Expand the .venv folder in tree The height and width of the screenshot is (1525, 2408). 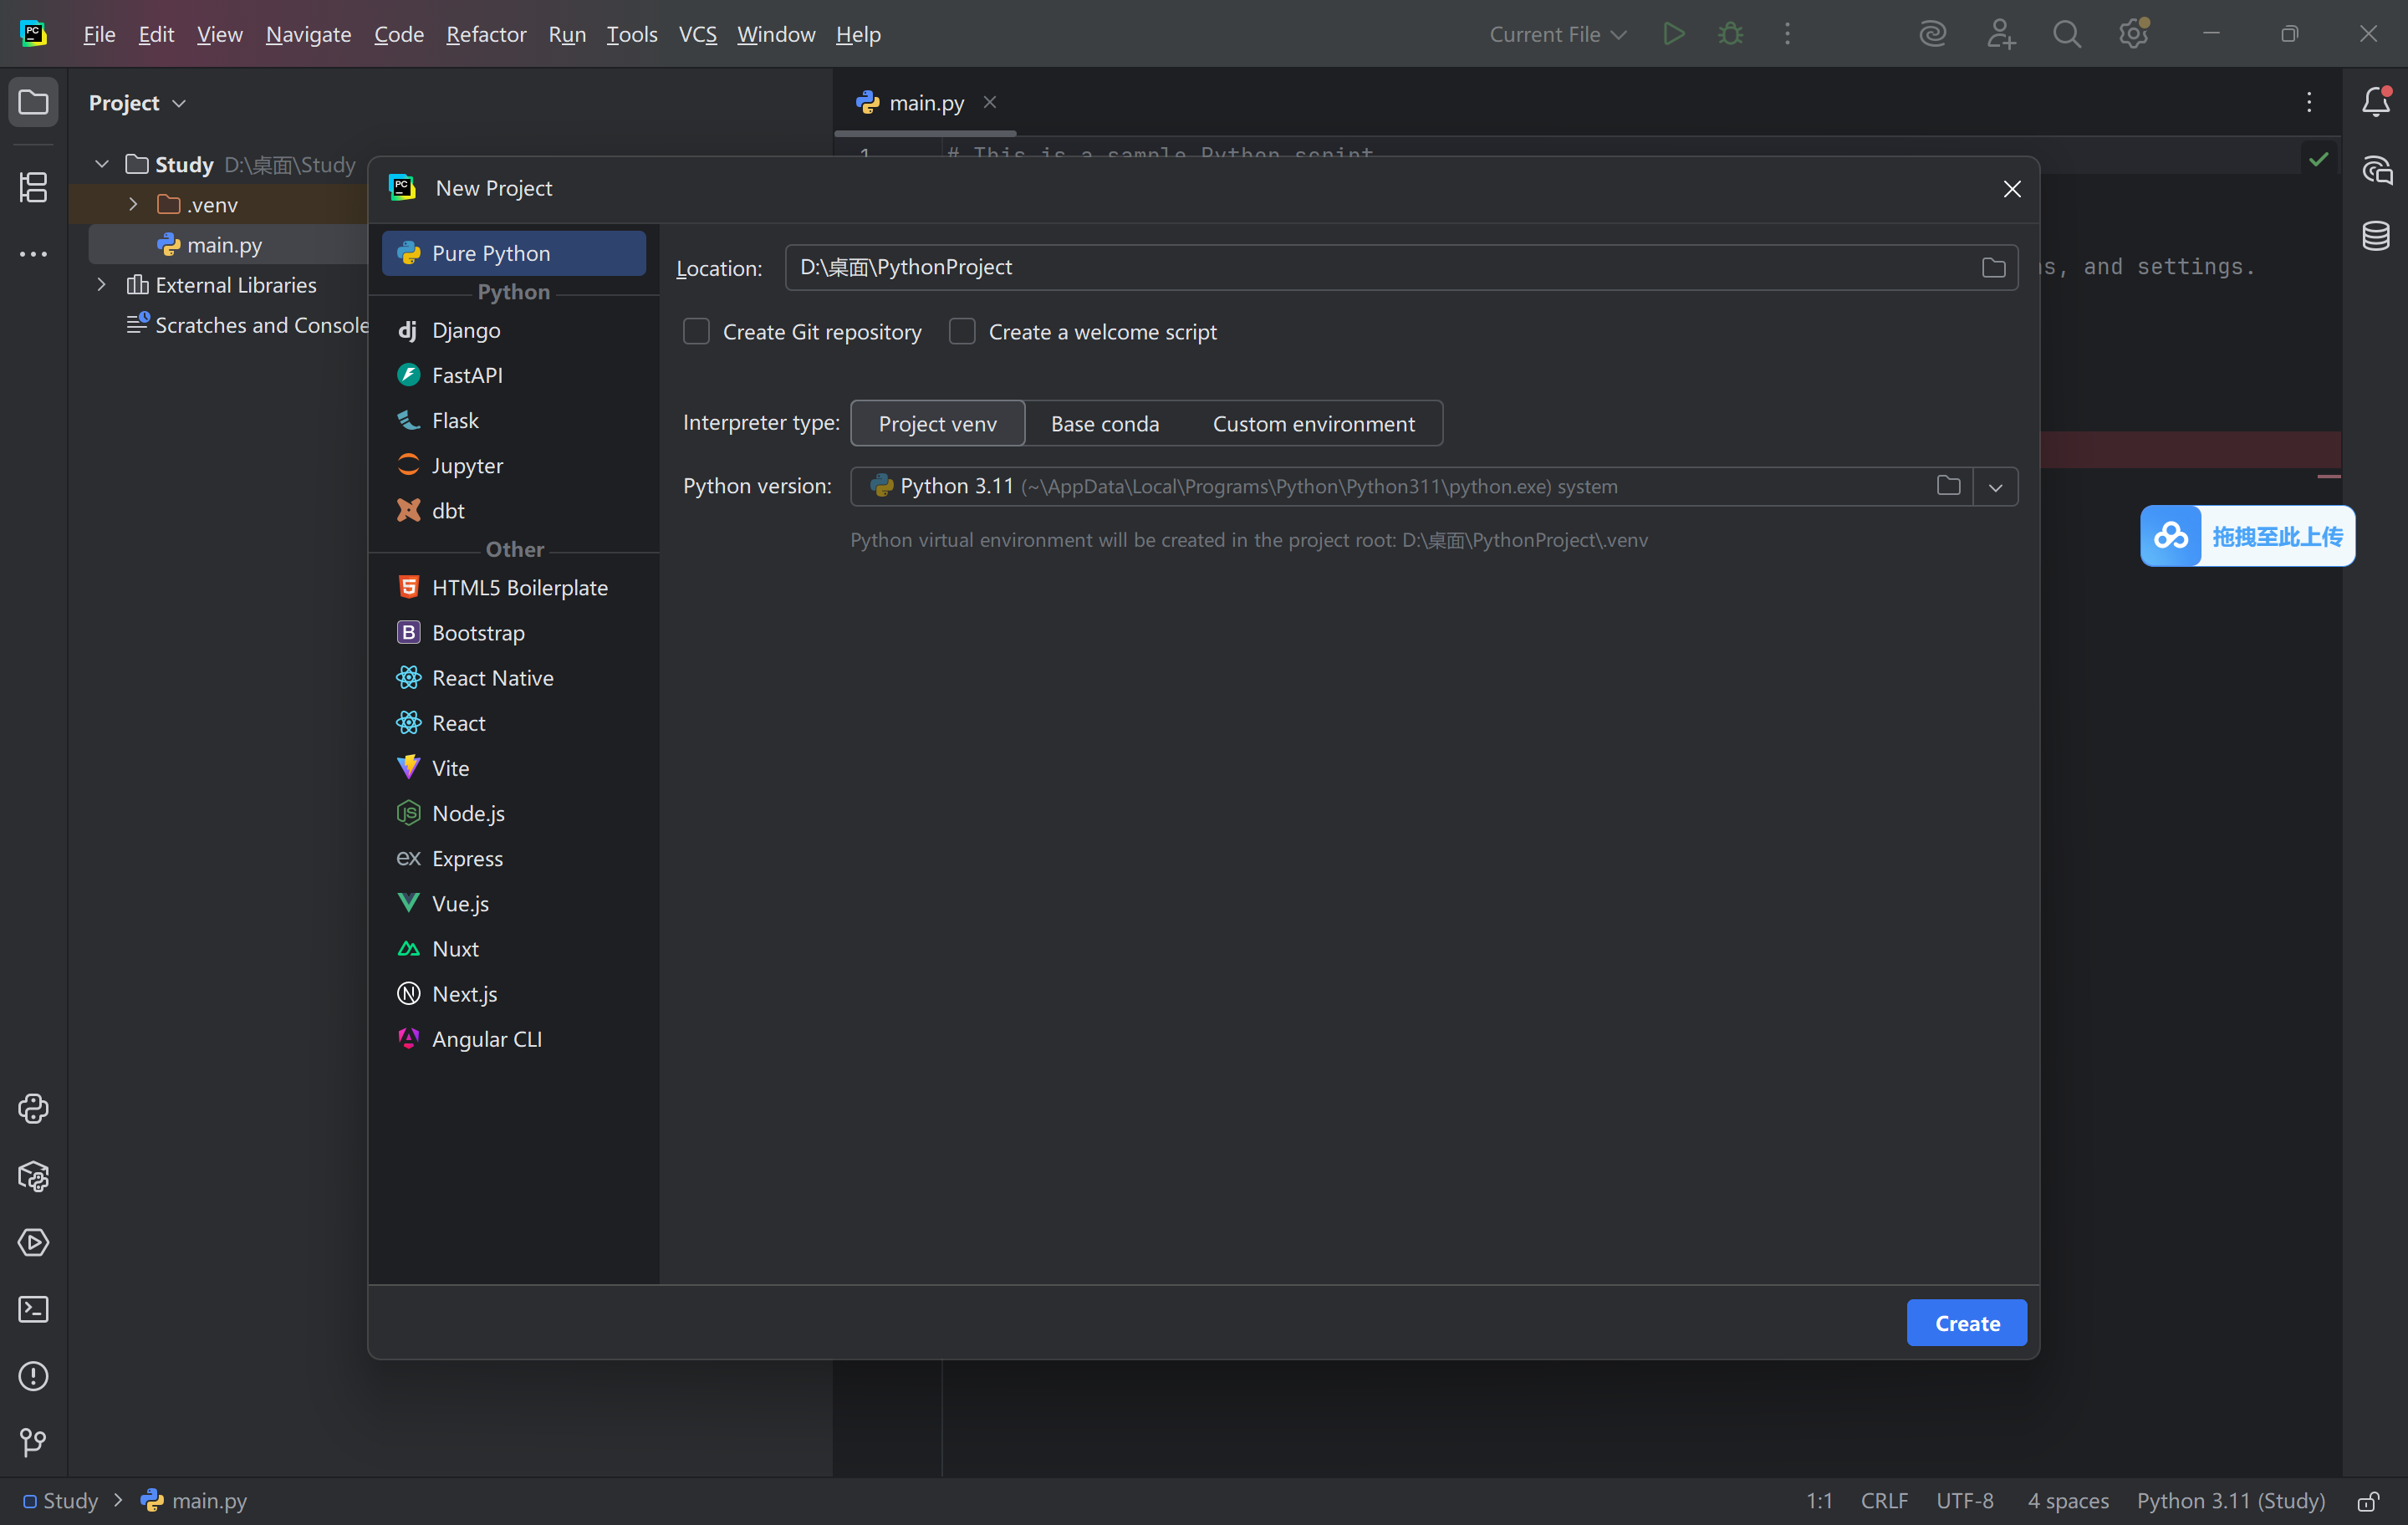[x=133, y=204]
